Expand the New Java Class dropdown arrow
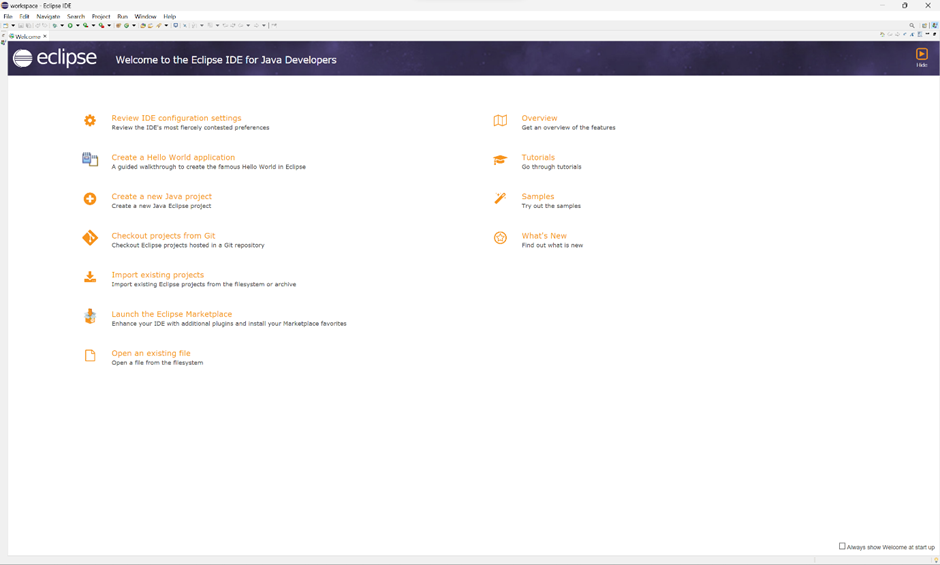940x565 pixels. point(134,25)
